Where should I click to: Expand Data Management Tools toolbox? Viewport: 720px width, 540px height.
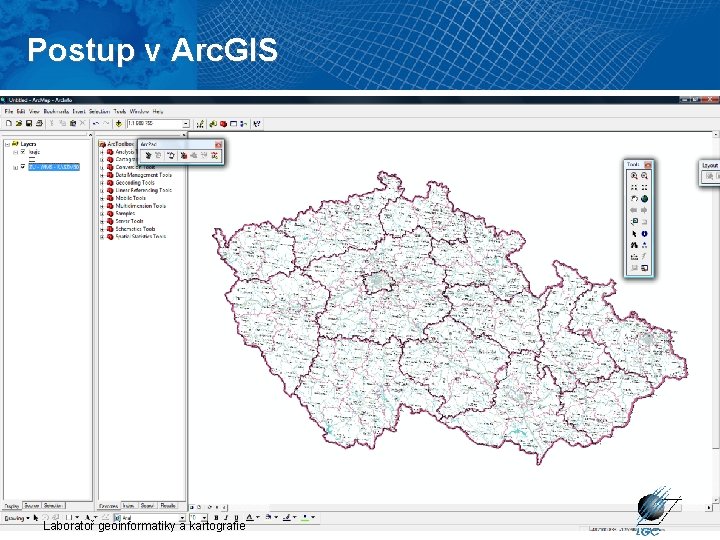coord(102,175)
